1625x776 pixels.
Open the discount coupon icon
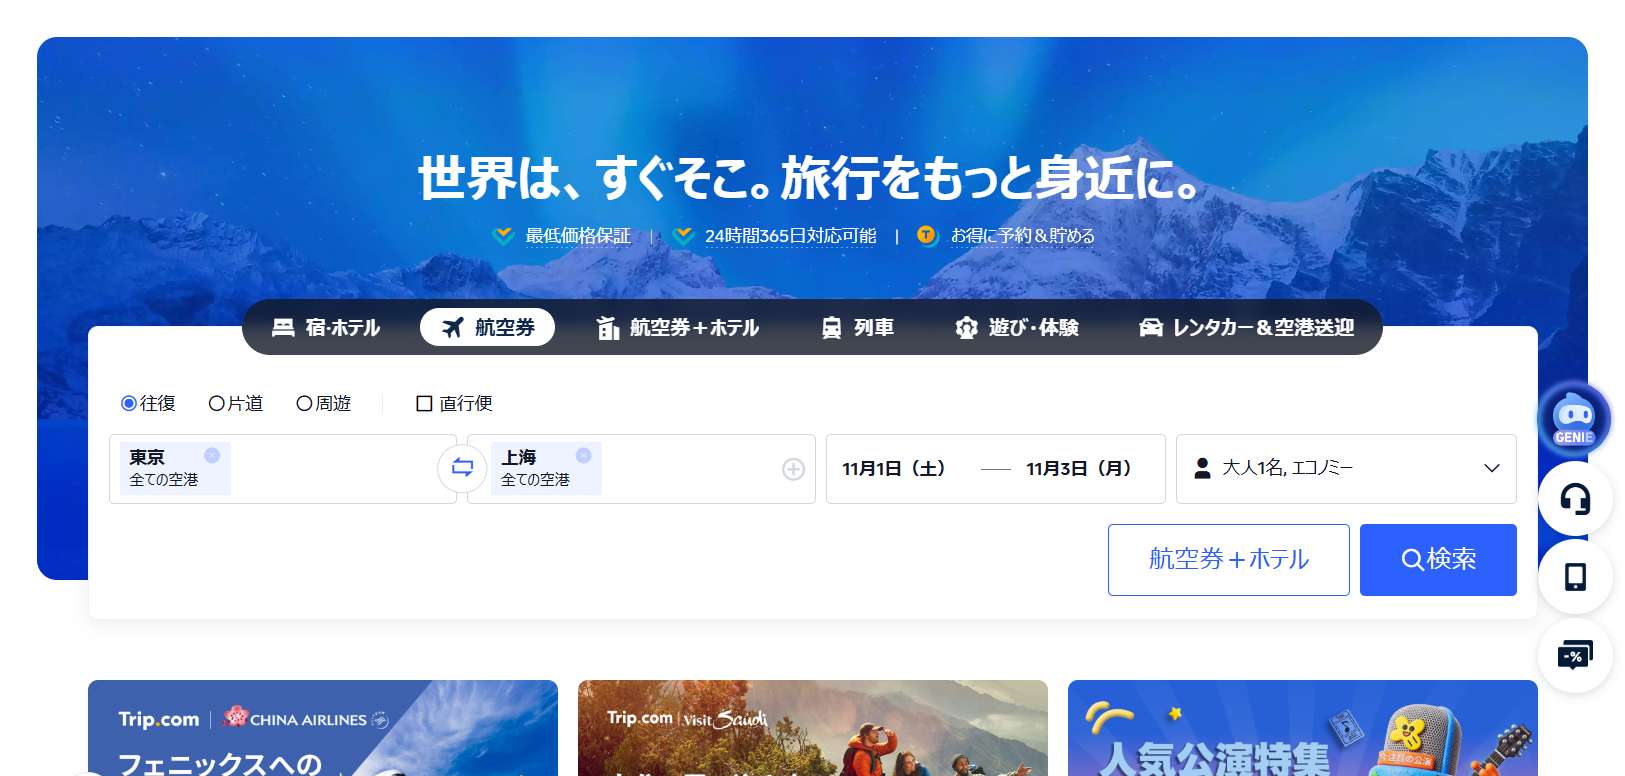click(1575, 656)
